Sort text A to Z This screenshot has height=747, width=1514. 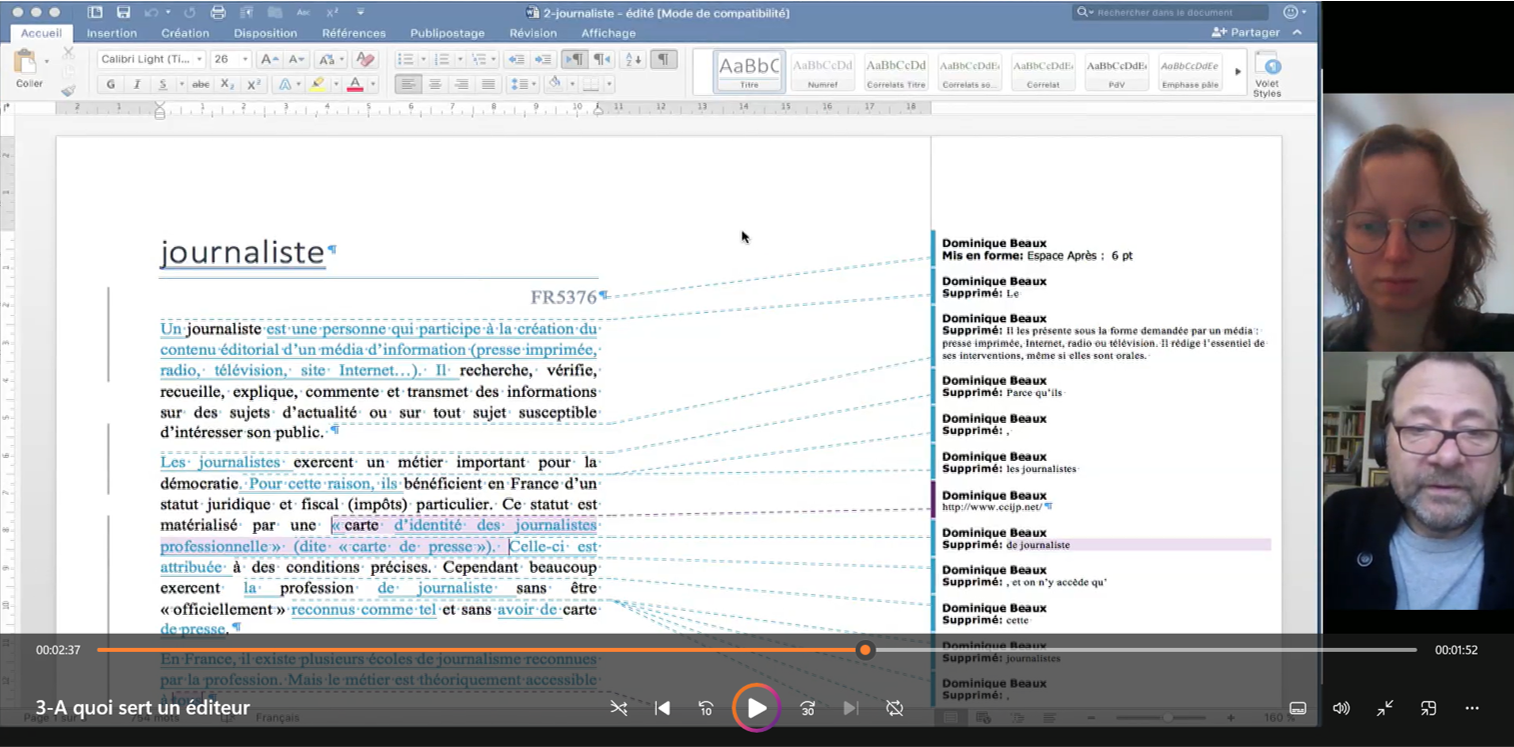[x=633, y=59]
